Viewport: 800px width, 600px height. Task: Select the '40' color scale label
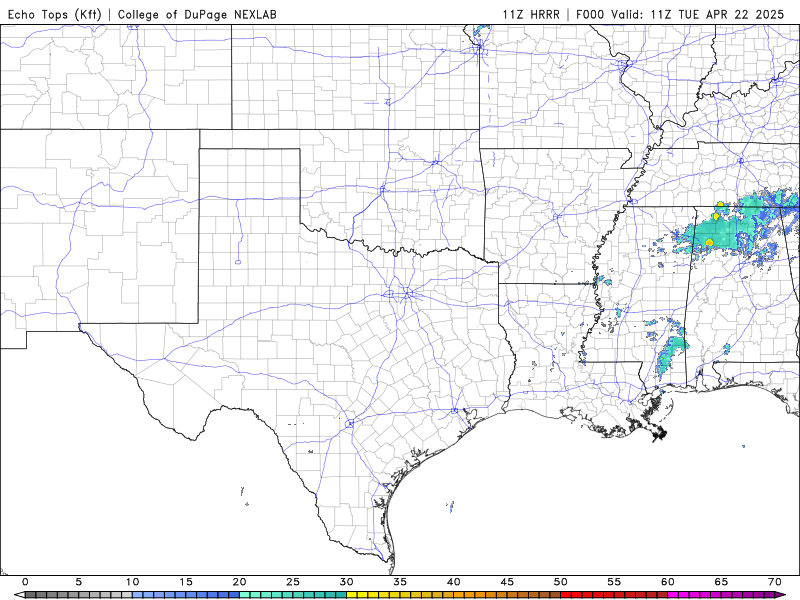point(454,582)
